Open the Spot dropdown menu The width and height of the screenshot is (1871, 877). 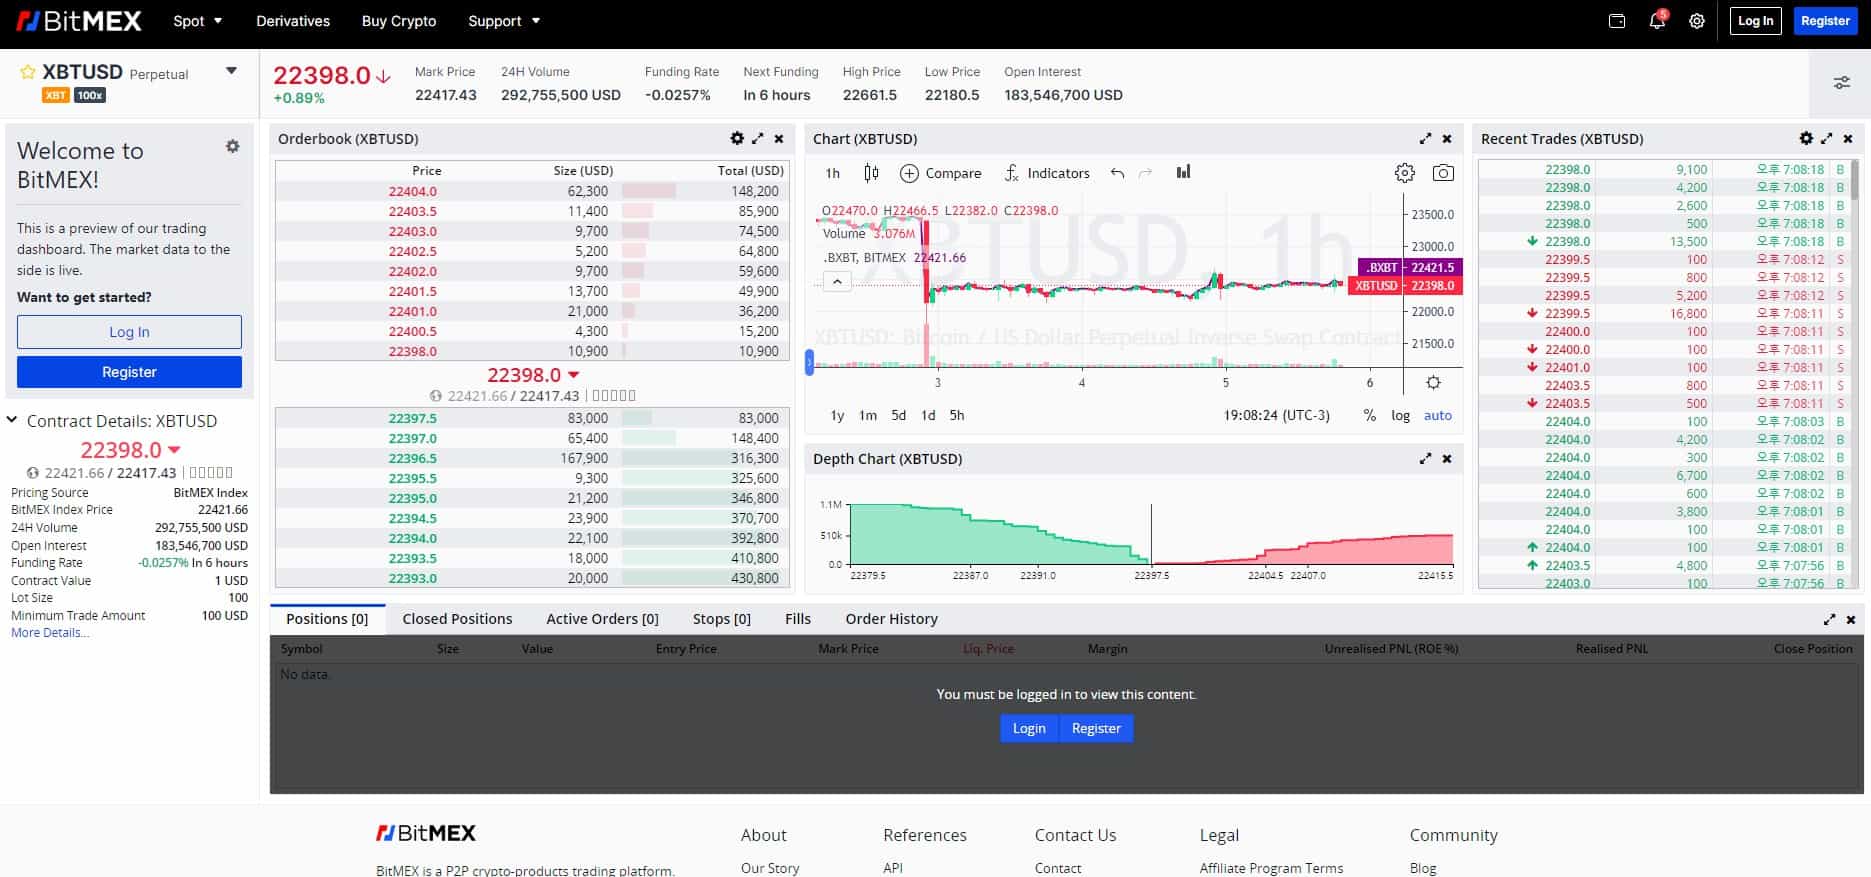[197, 21]
